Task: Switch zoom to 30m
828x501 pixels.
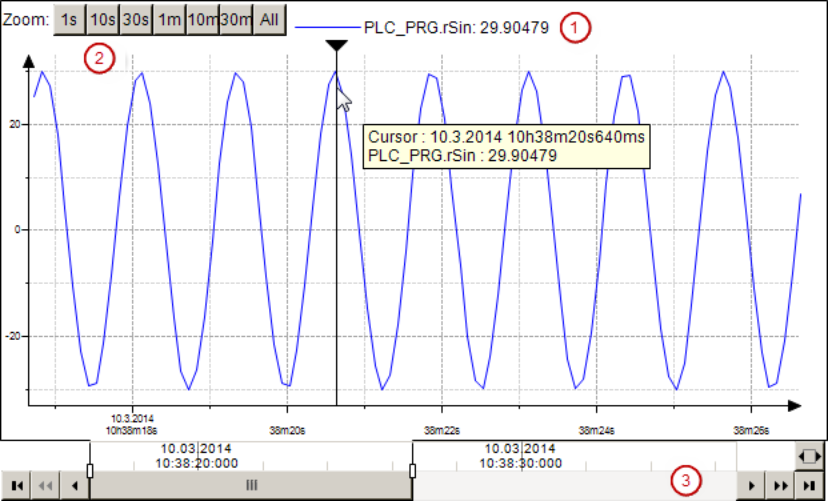Action: (235, 19)
